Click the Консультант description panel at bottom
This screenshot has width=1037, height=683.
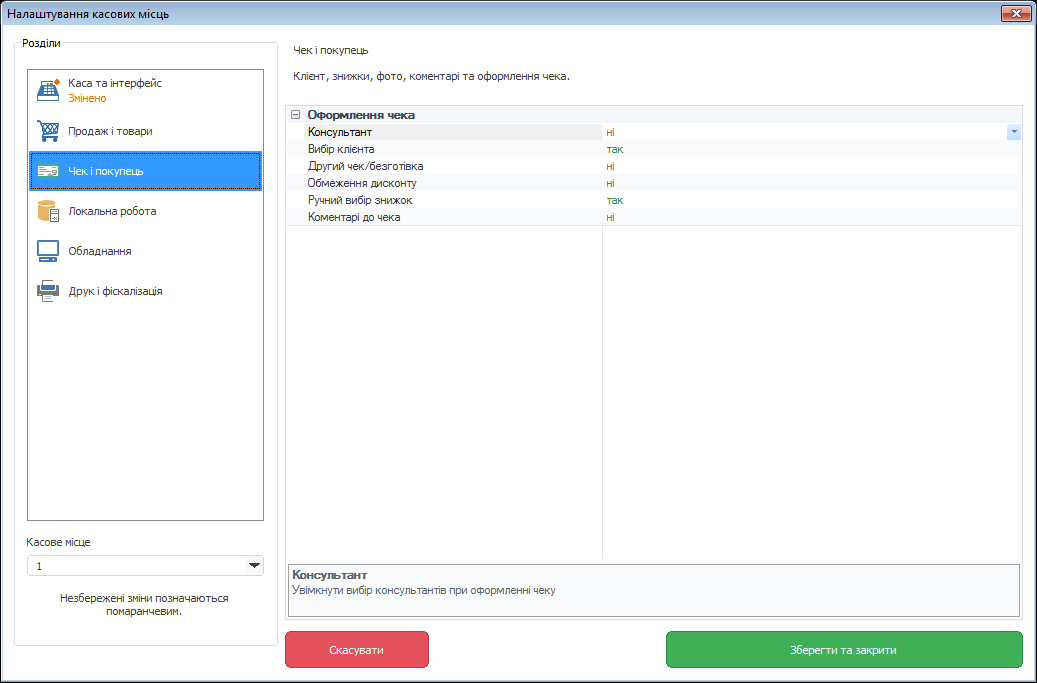[x=654, y=590]
